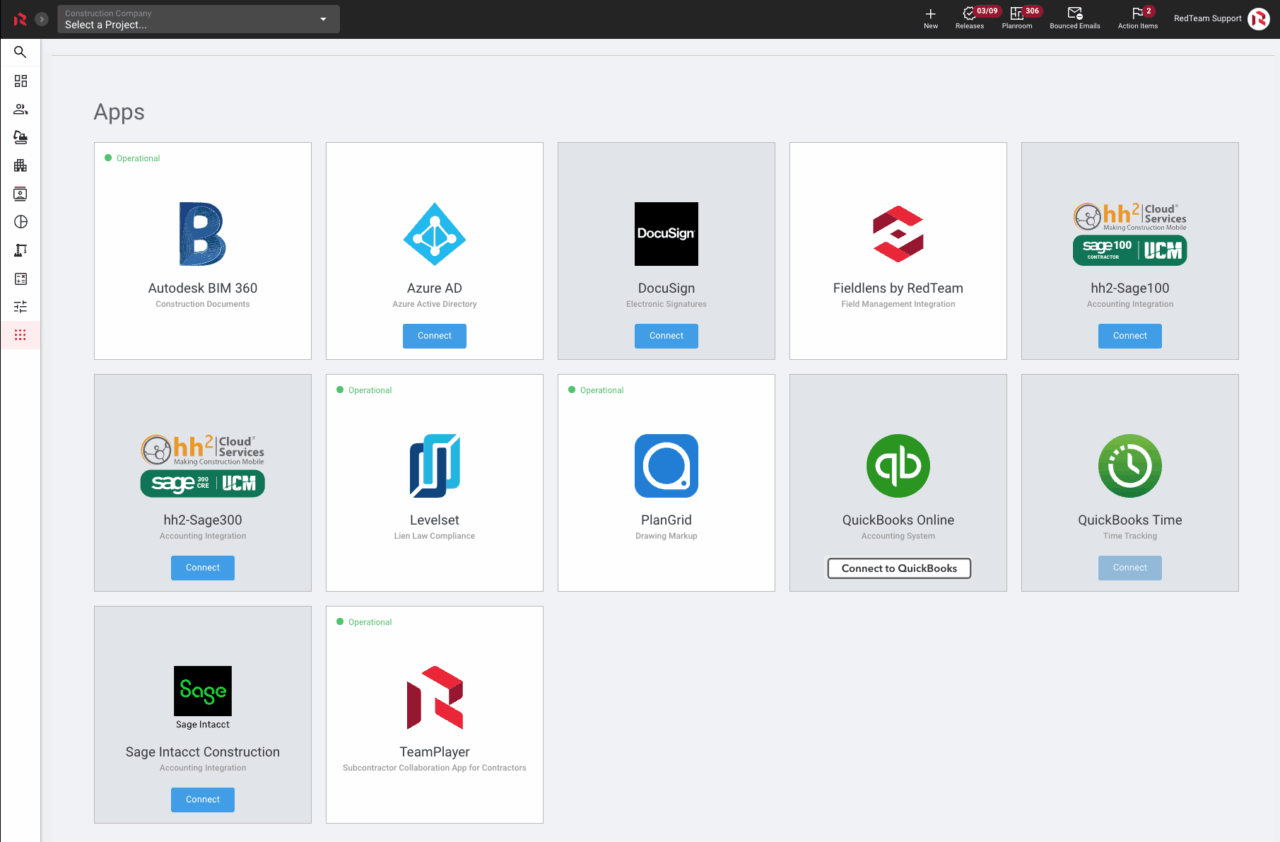The height and width of the screenshot is (842, 1280).
Task: Open the crane icon in sidebar
Action: (x=20, y=250)
